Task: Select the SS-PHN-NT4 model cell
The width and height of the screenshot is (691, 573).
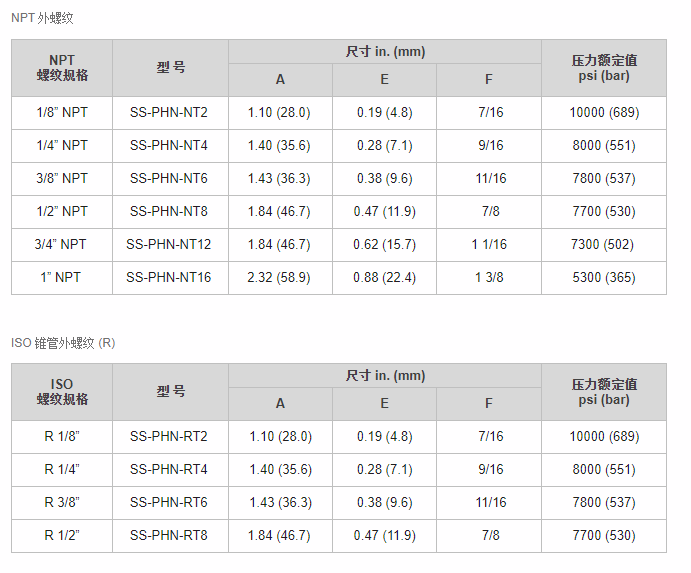Action: pos(169,146)
